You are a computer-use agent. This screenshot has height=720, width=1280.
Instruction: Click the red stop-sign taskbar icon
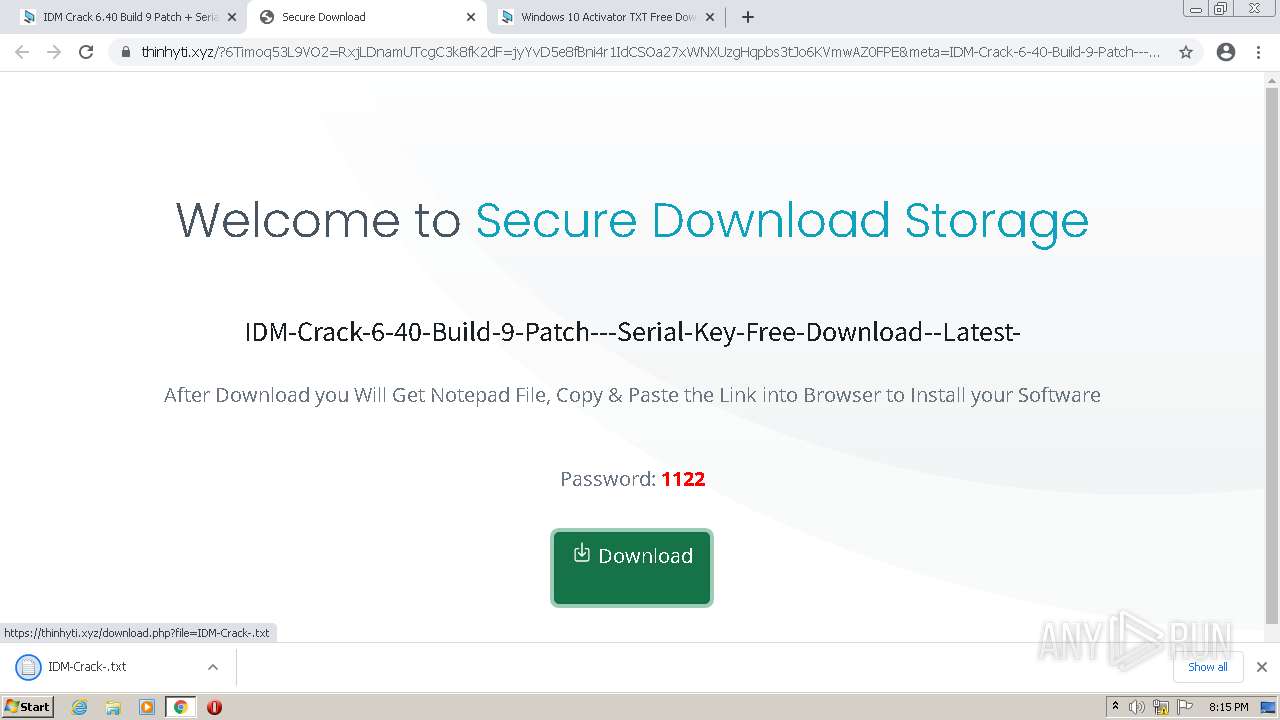click(x=214, y=707)
